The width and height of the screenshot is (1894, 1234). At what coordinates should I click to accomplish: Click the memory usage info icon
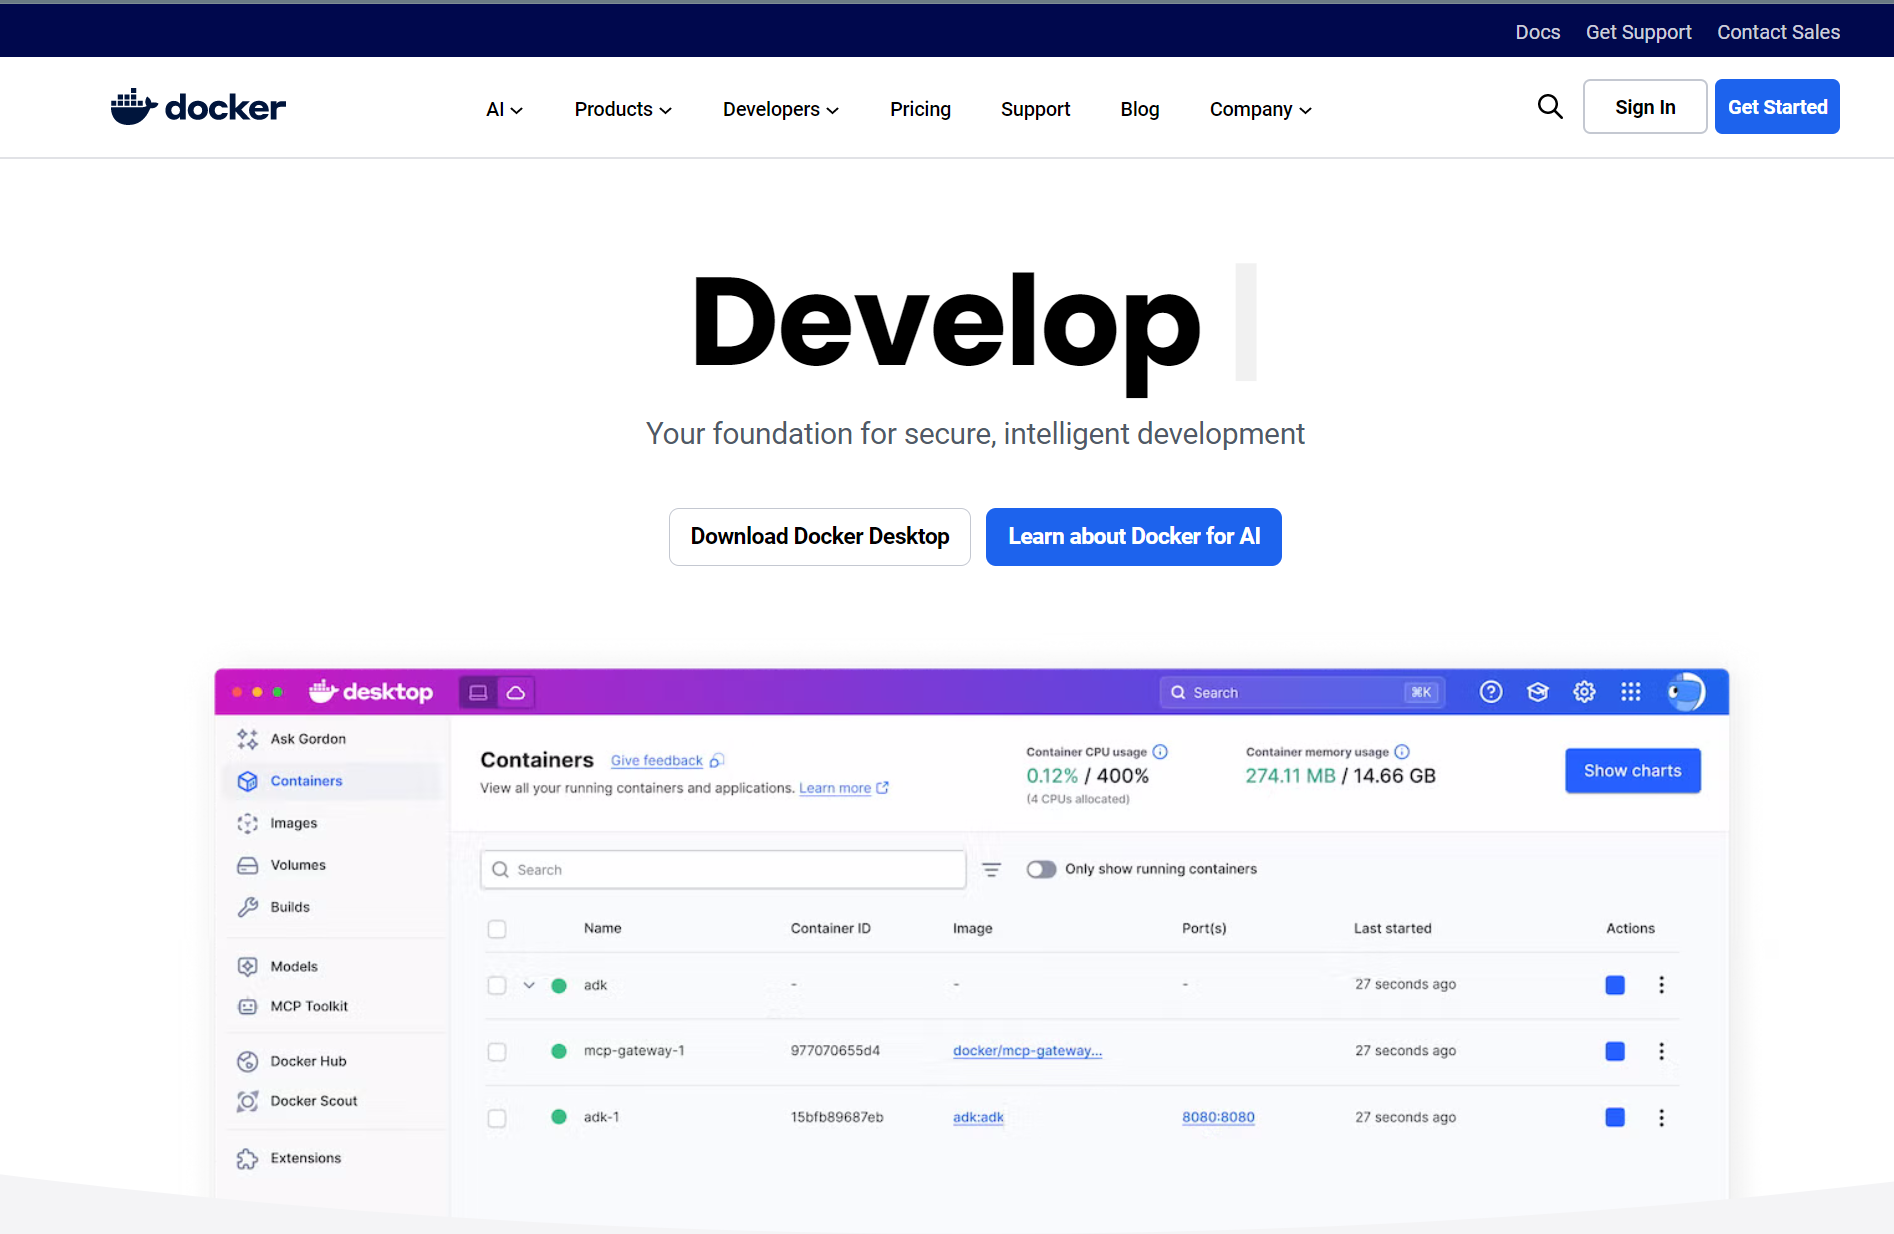[1402, 752]
